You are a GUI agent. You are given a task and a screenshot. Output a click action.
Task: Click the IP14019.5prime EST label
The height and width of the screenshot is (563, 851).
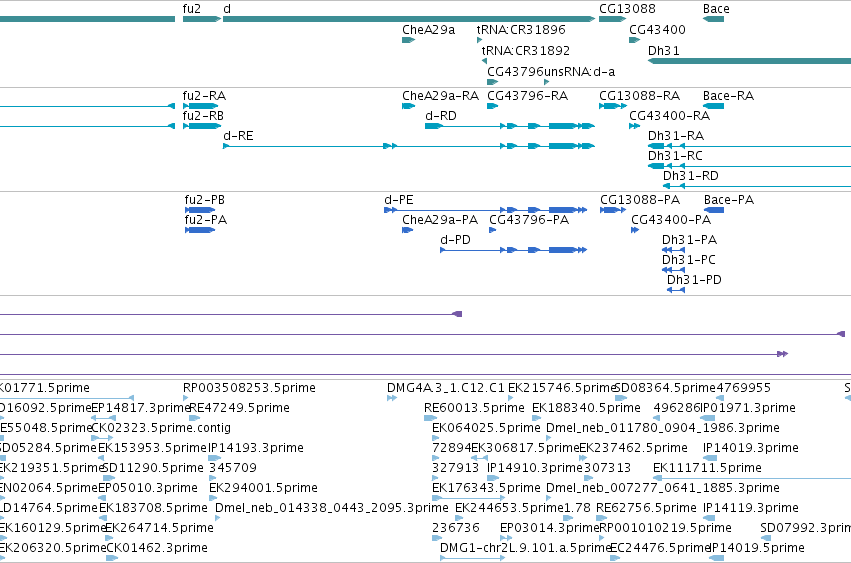pyautogui.click(x=757, y=548)
